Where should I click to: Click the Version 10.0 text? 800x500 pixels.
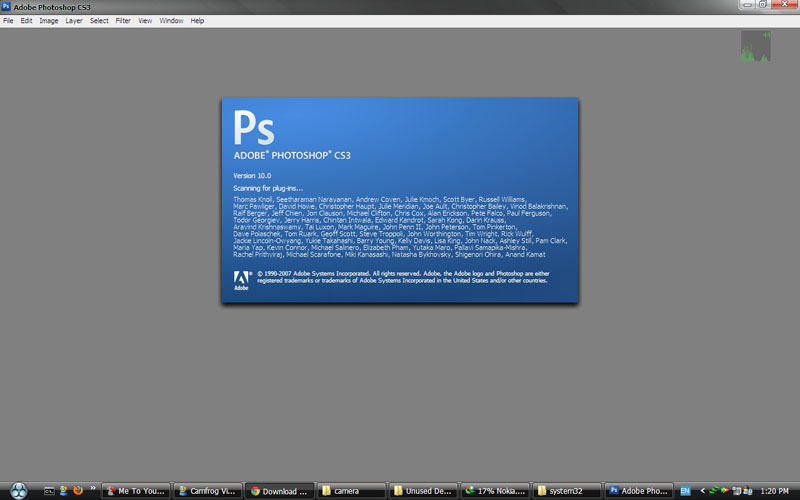(x=252, y=176)
